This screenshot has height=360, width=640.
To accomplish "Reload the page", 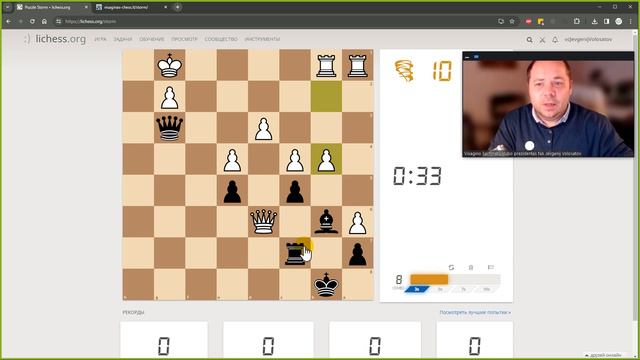I will pos(32,21).
